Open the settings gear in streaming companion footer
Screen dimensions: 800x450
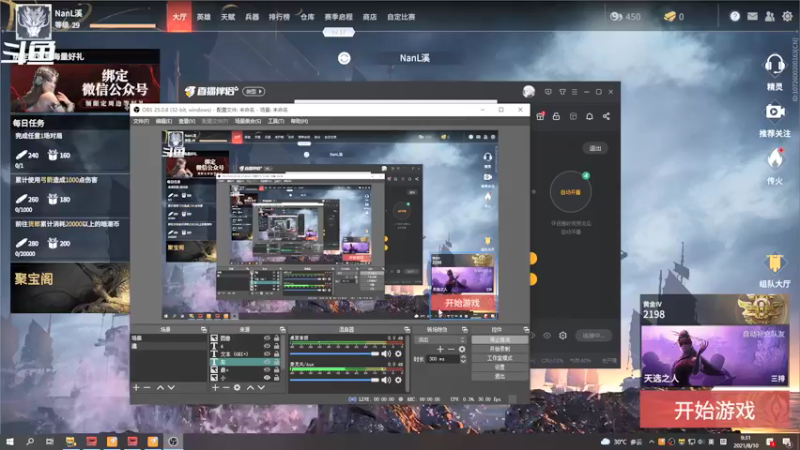563,336
